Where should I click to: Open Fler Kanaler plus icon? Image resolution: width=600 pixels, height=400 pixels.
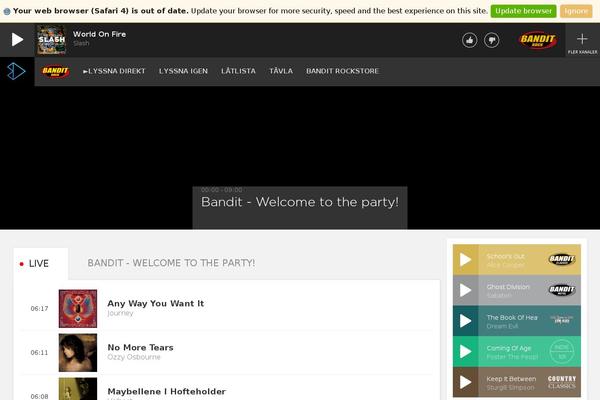(582, 39)
